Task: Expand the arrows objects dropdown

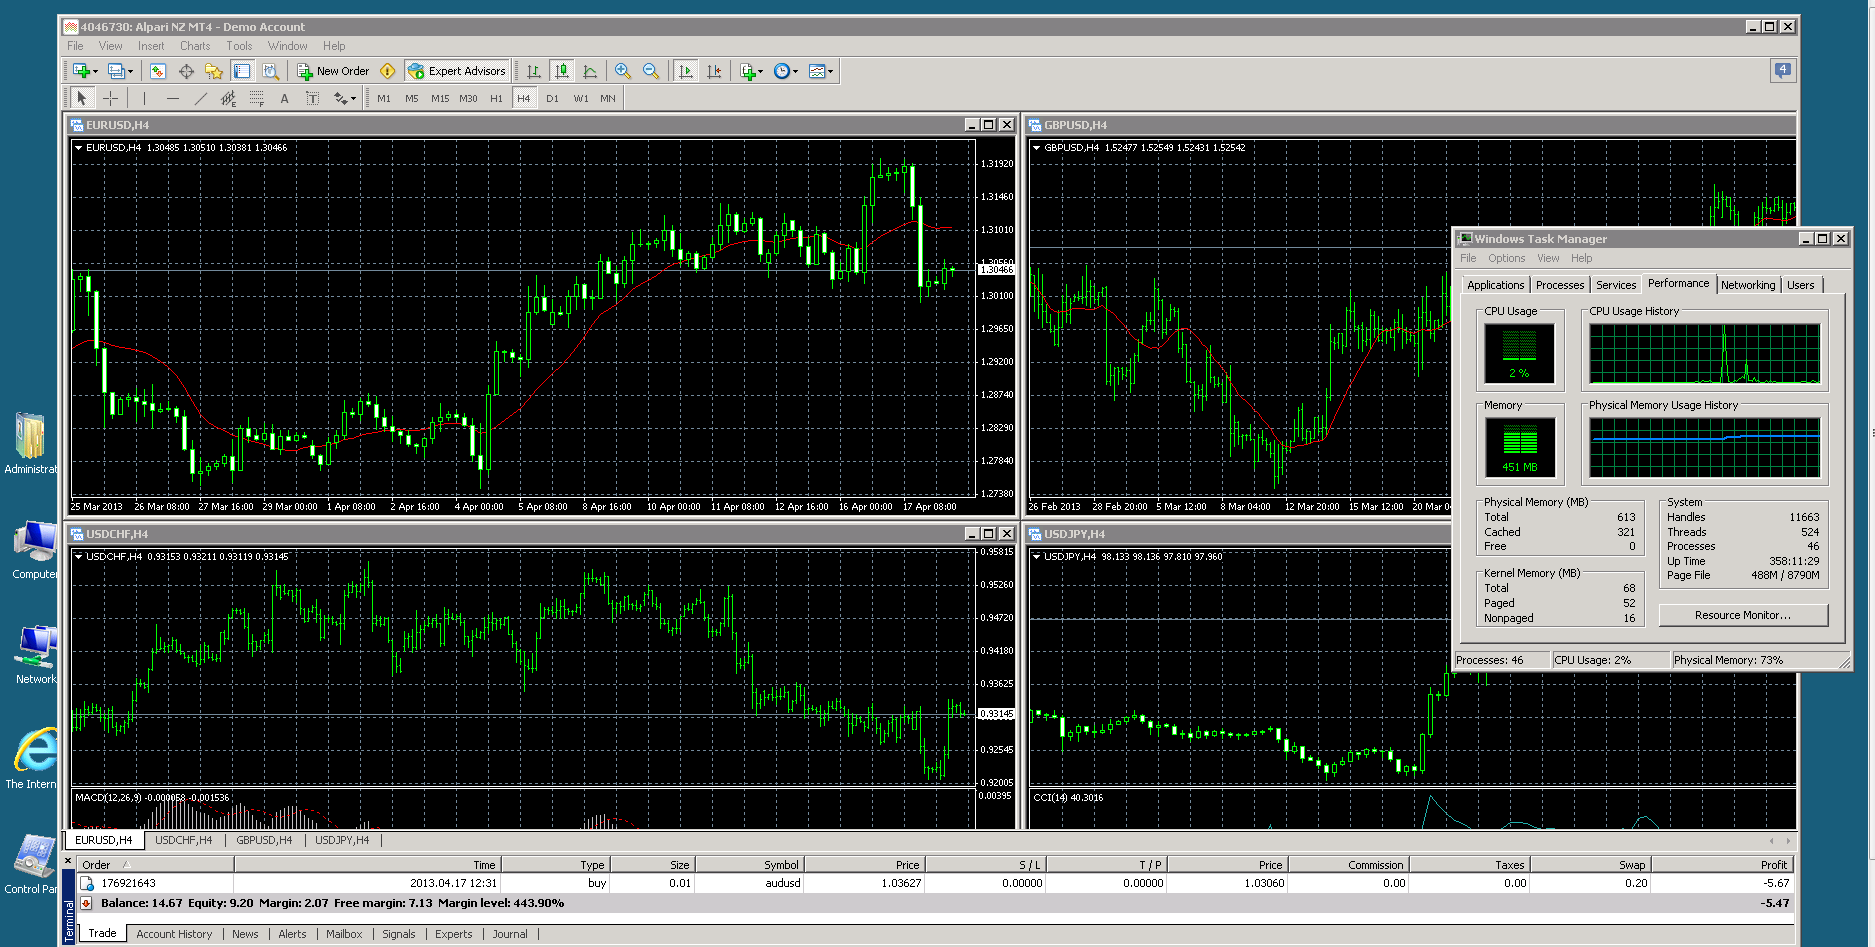Action: coord(345,98)
